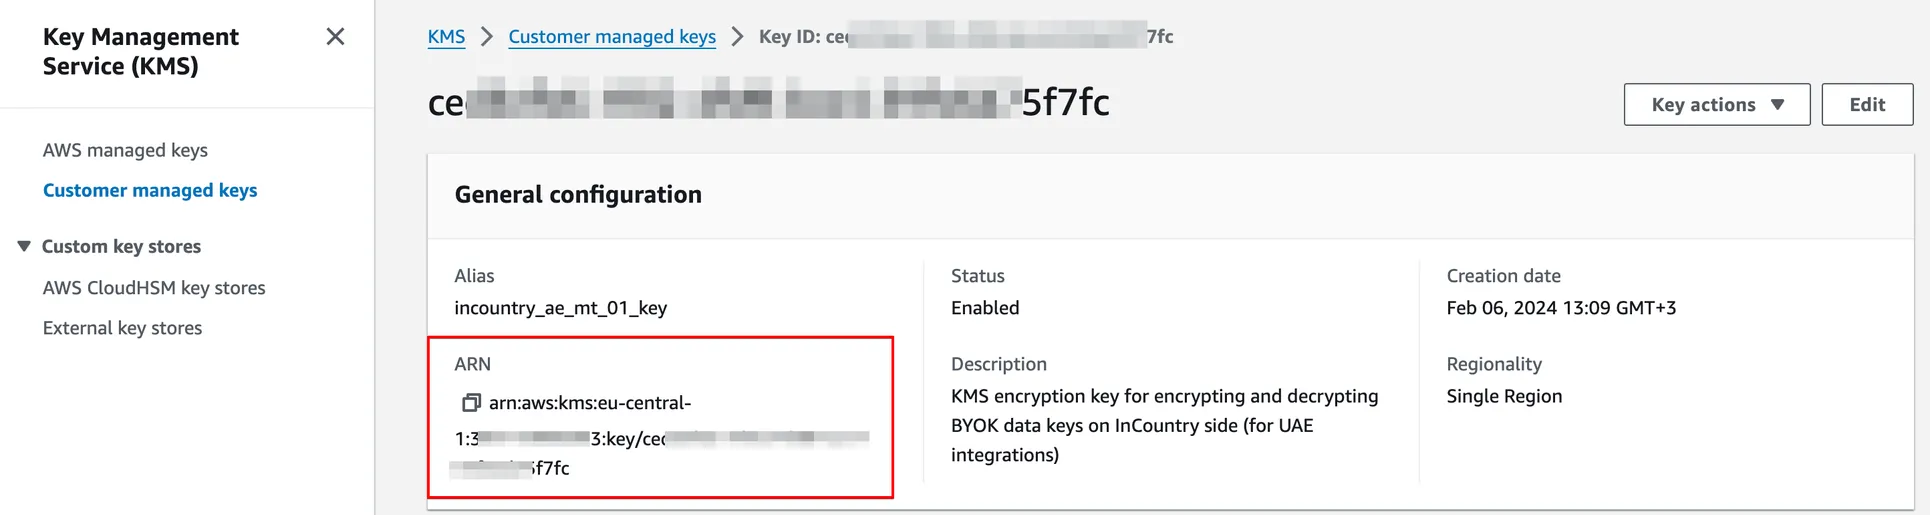Click the Single Region regionality value
This screenshot has width=1930, height=515.
(1503, 396)
